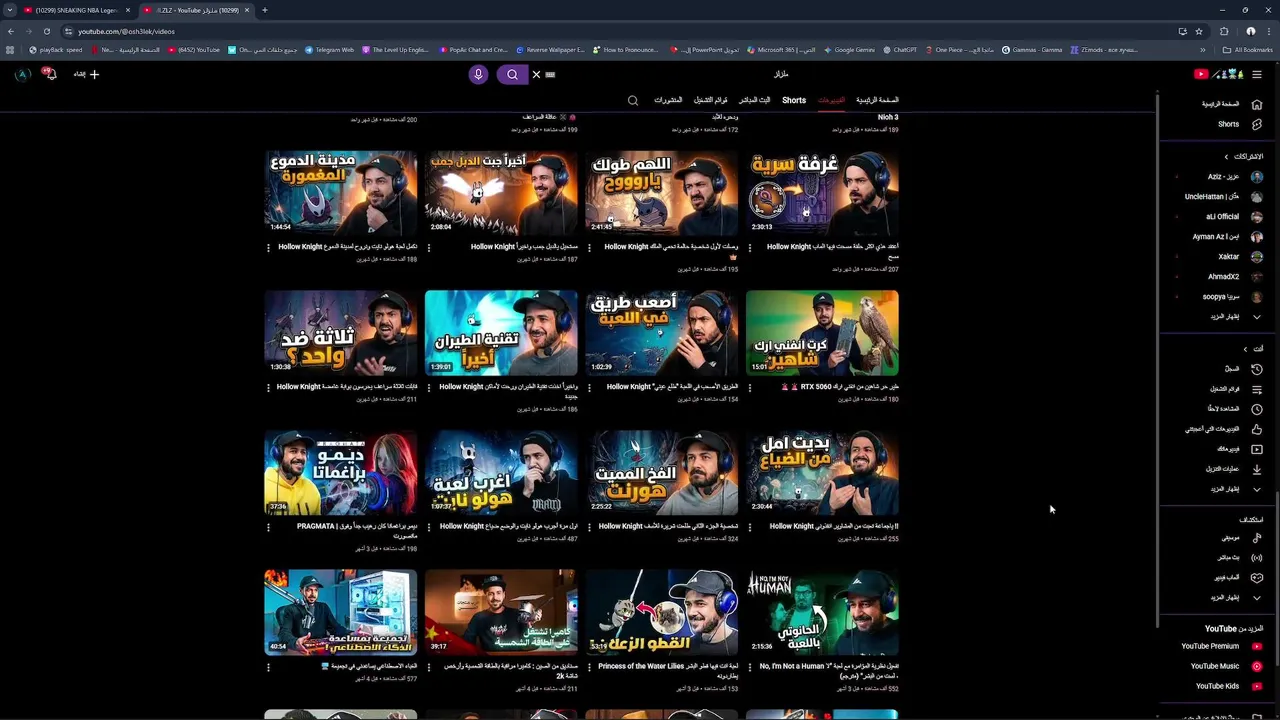Open the Ayman Az subscription channel
This screenshot has width=1280, height=720.
(1220, 237)
